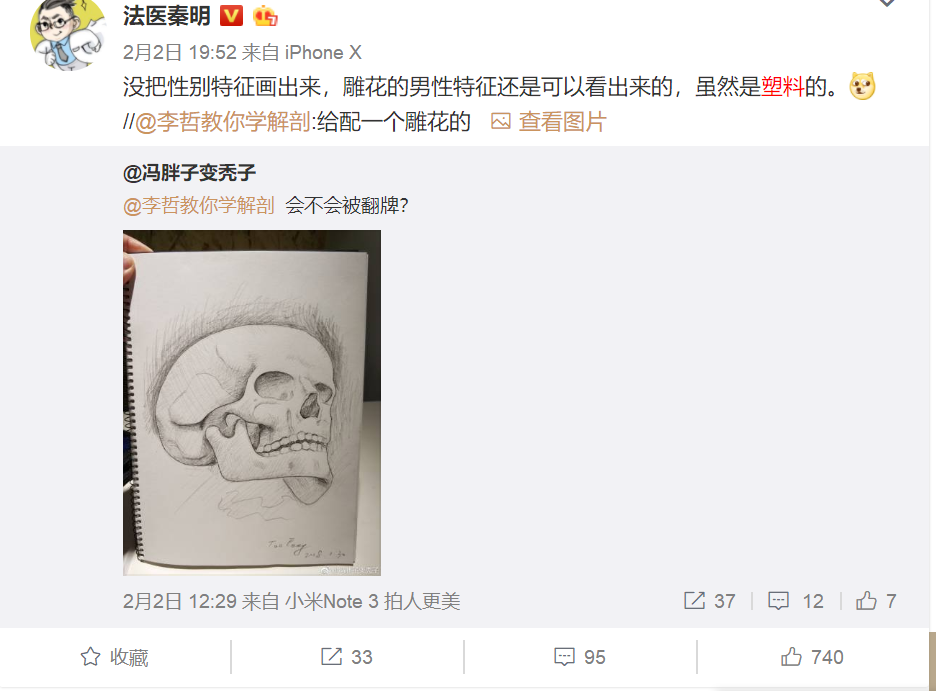Open 法医秦明 profile avatar
The image size is (936, 691).
(x=68, y=33)
